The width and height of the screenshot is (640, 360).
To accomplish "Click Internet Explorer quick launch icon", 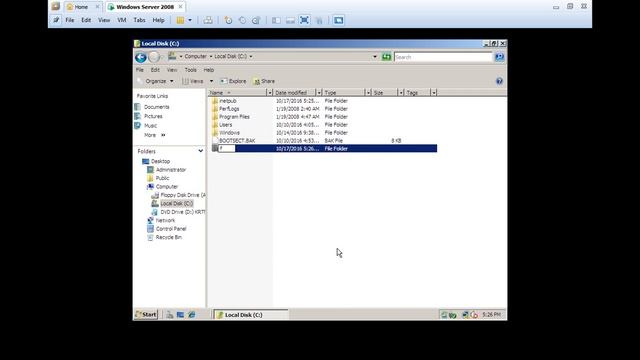I will (x=191, y=315).
